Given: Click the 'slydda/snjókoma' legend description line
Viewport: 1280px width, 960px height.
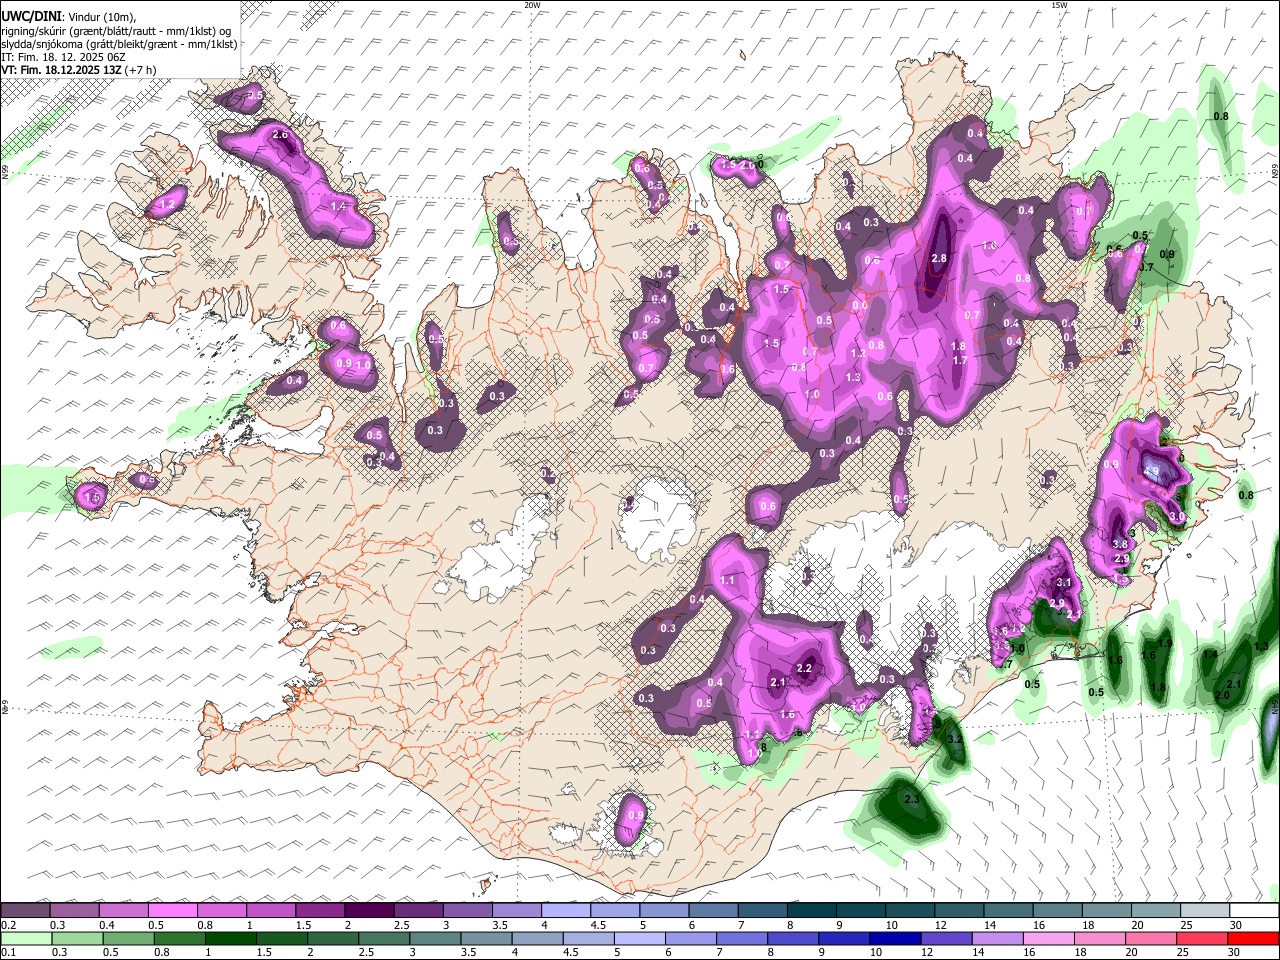Looking at the screenshot, I should point(120,44).
